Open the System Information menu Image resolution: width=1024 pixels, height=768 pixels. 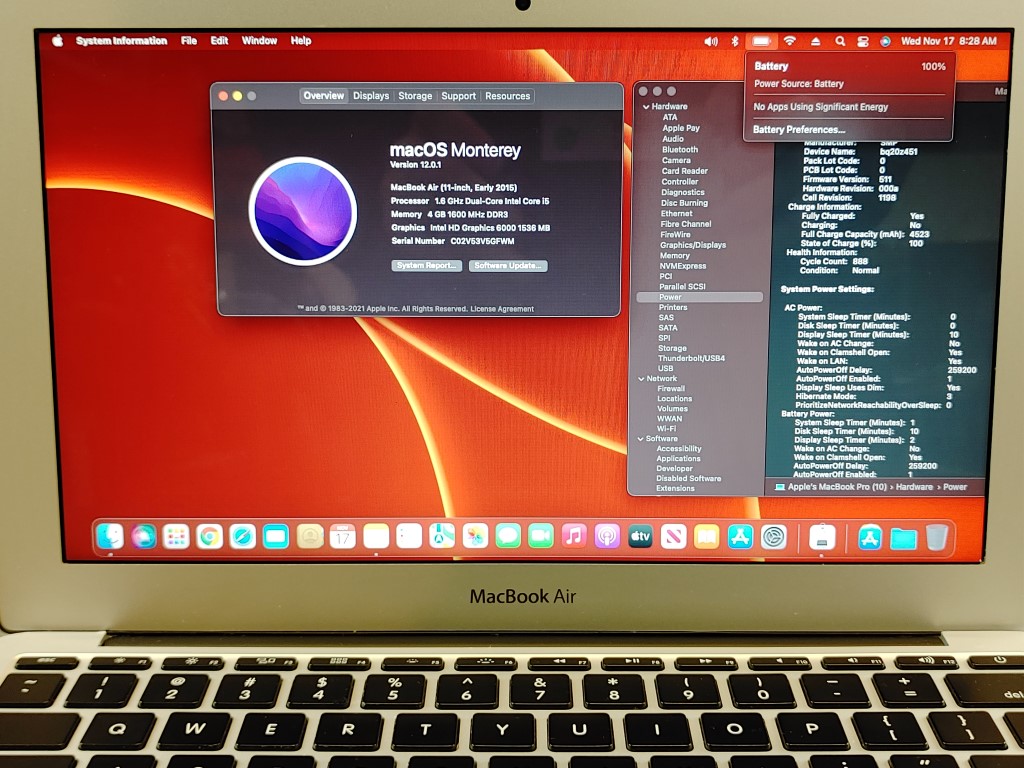click(121, 40)
